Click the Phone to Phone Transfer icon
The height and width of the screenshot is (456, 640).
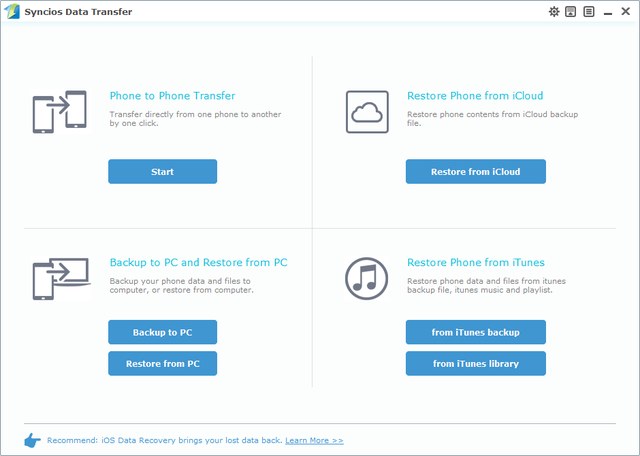[x=56, y=111]
